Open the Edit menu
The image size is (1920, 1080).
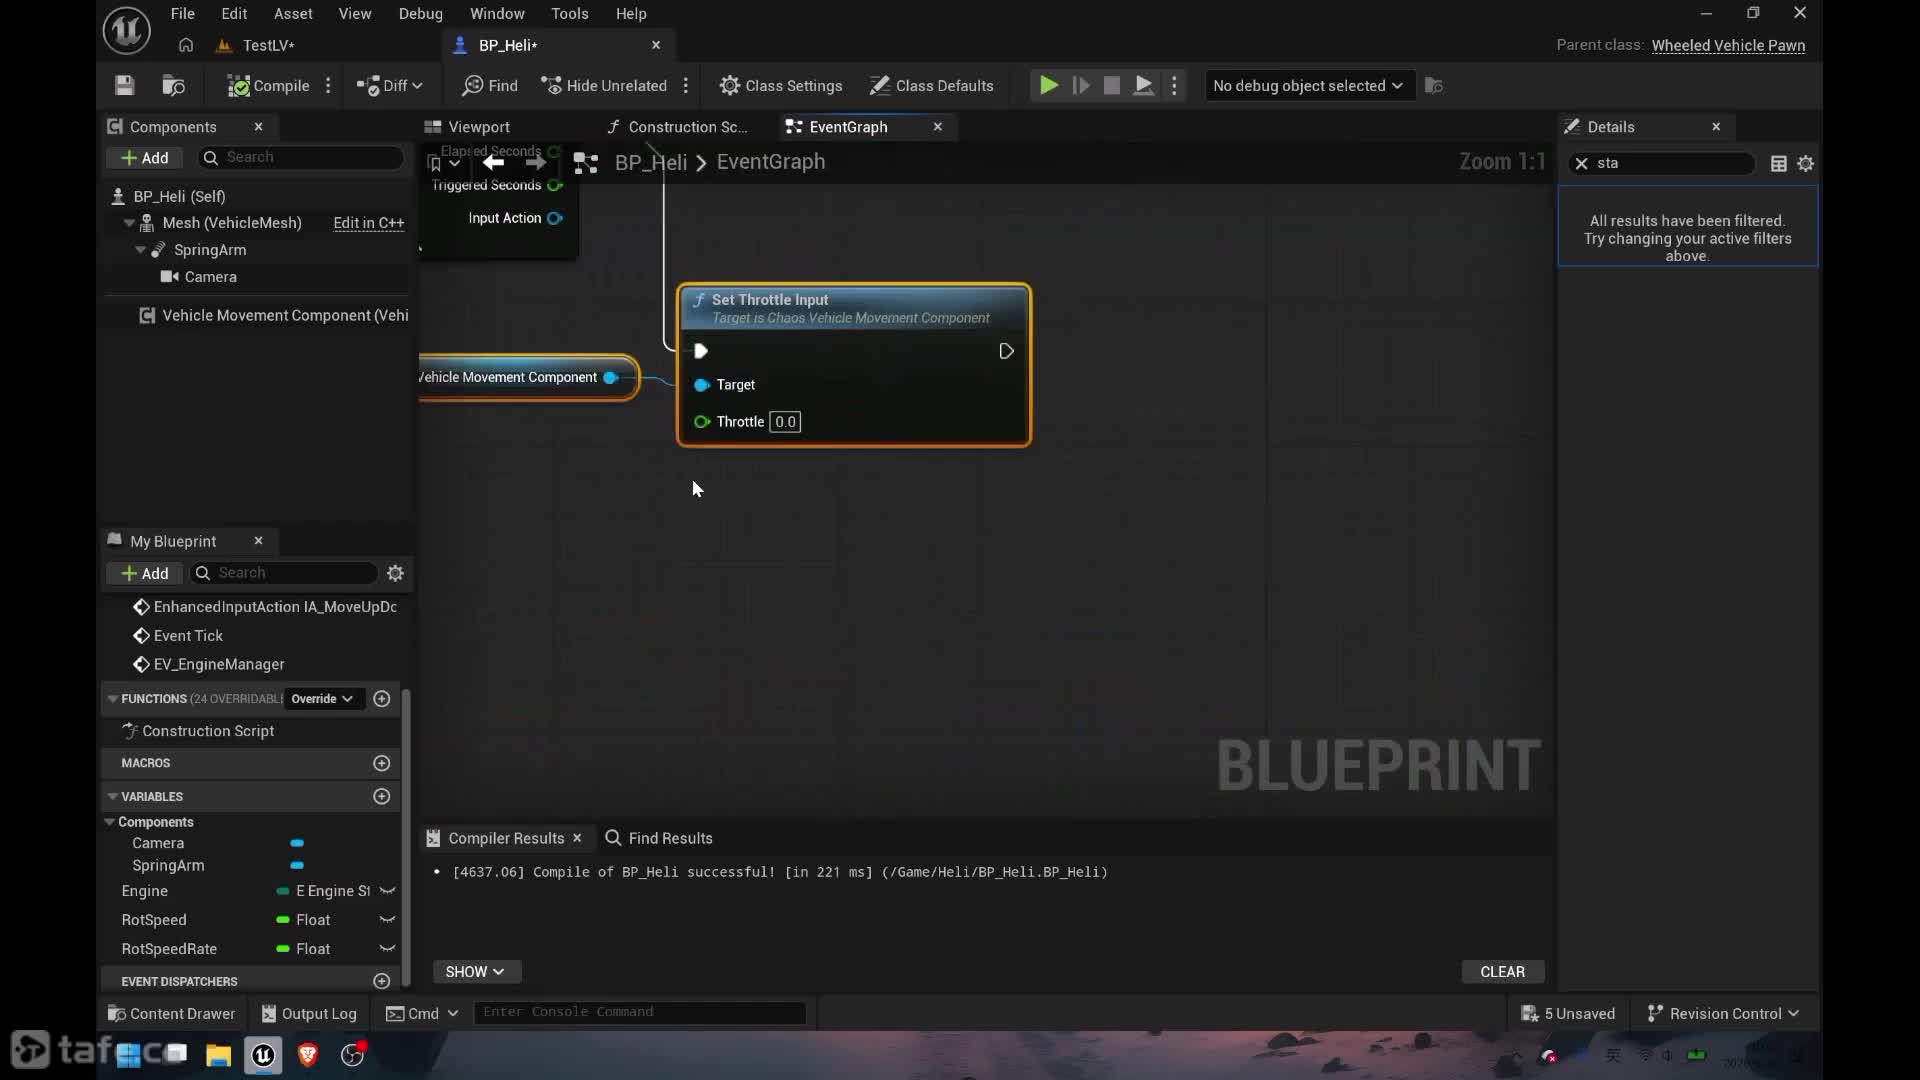tap(234, 14)
